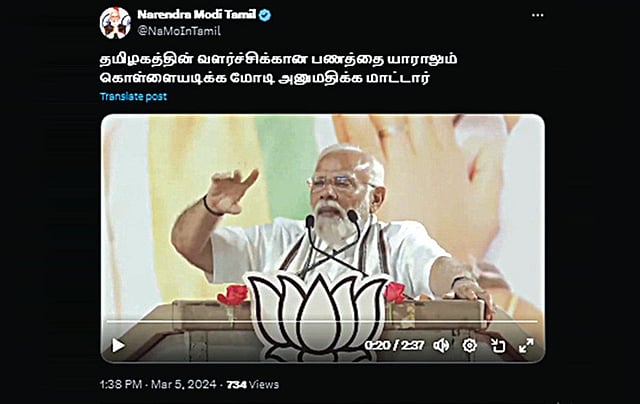Enable picture-in-picture mode for the video
The height and width of the screenshot is (404, 640).
[498, 346]
